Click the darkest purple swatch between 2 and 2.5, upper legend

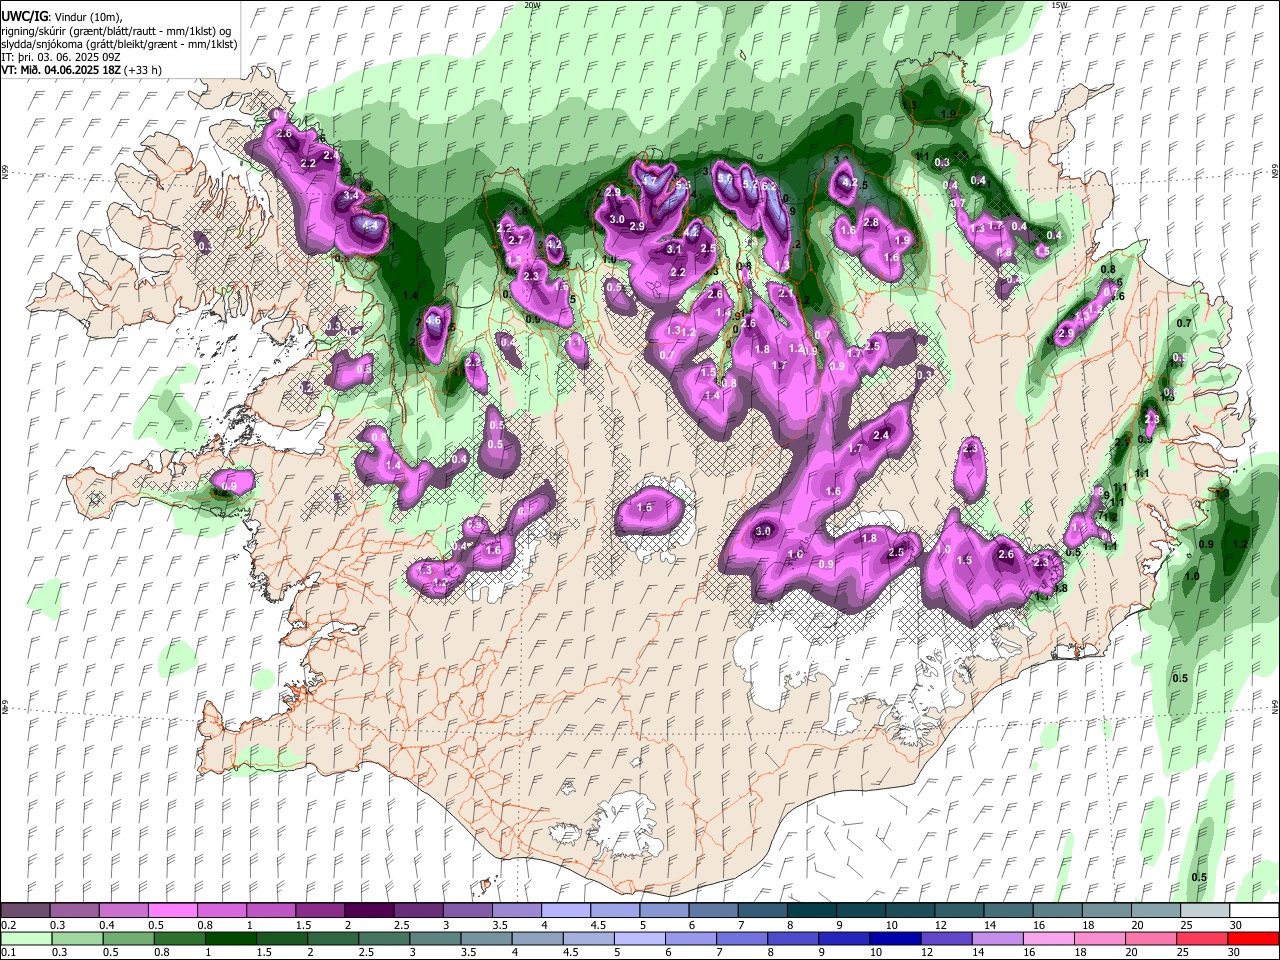[368, 911]
